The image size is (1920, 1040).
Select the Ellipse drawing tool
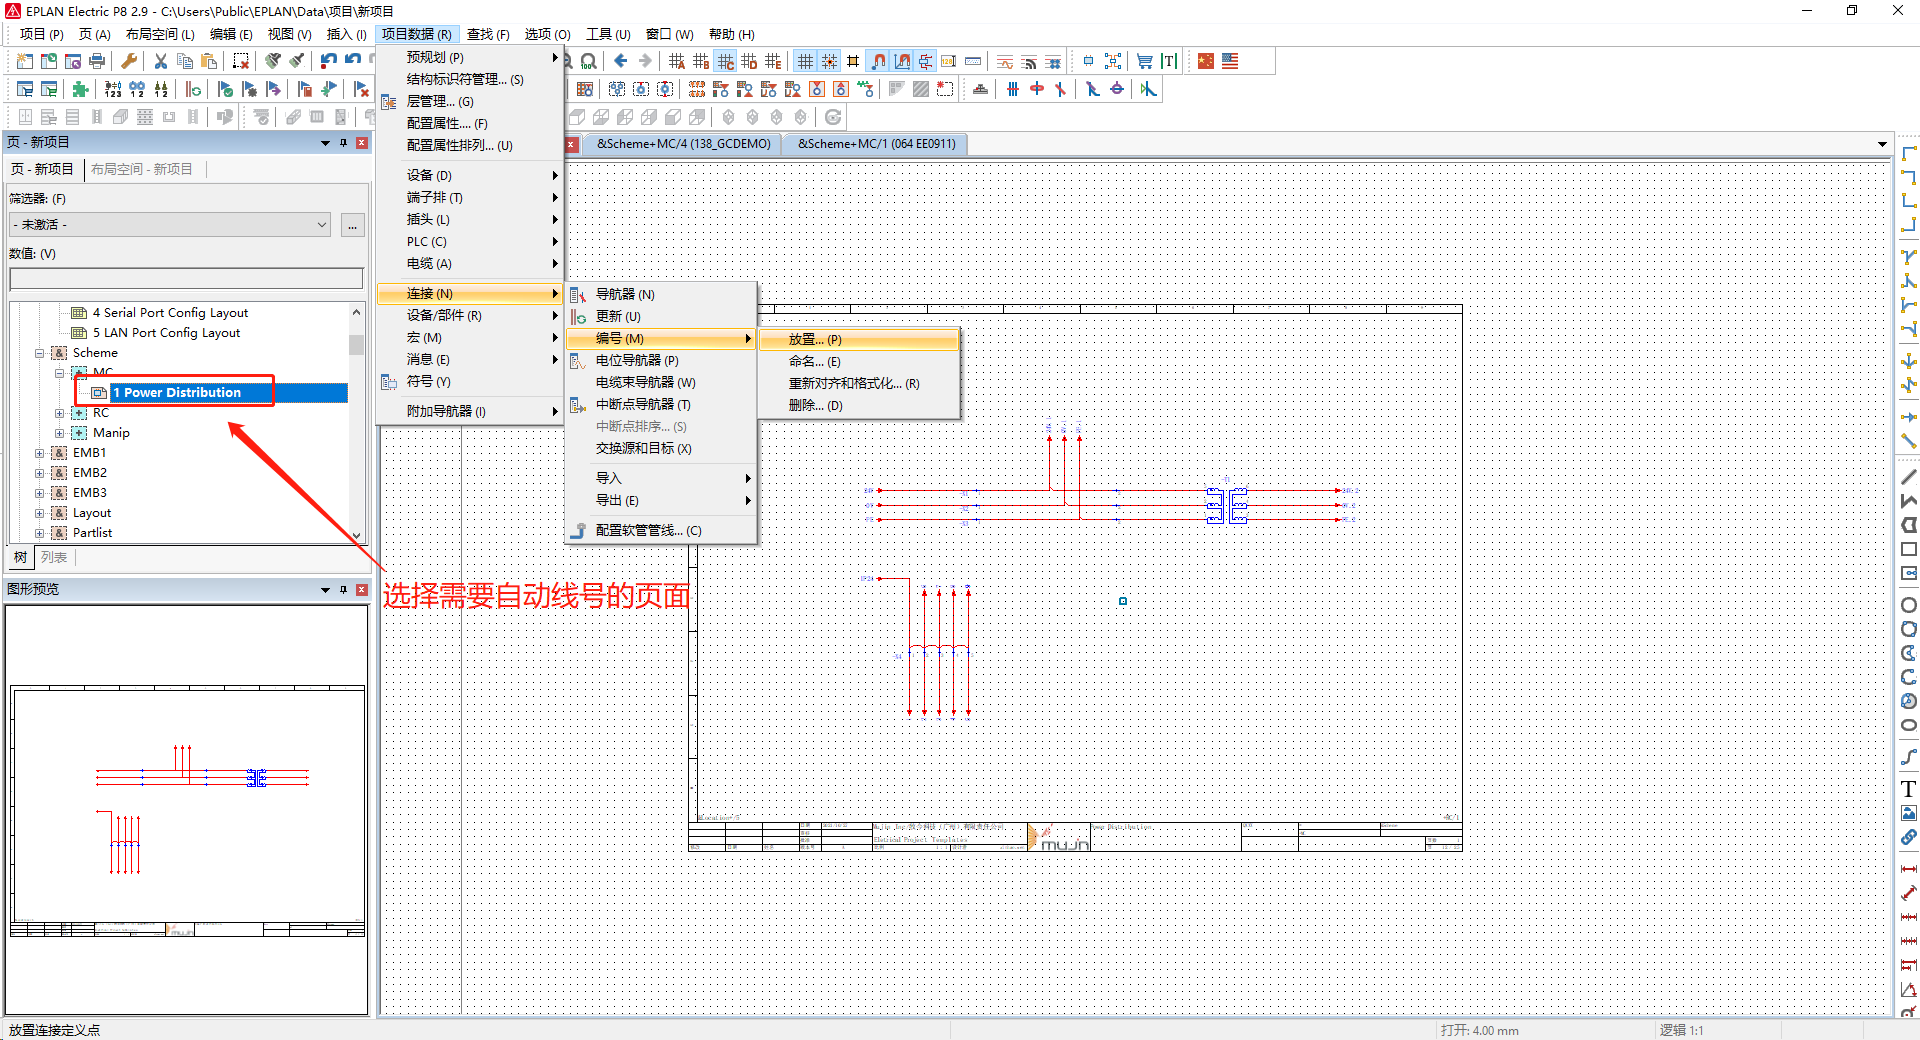pos(1908,725)
